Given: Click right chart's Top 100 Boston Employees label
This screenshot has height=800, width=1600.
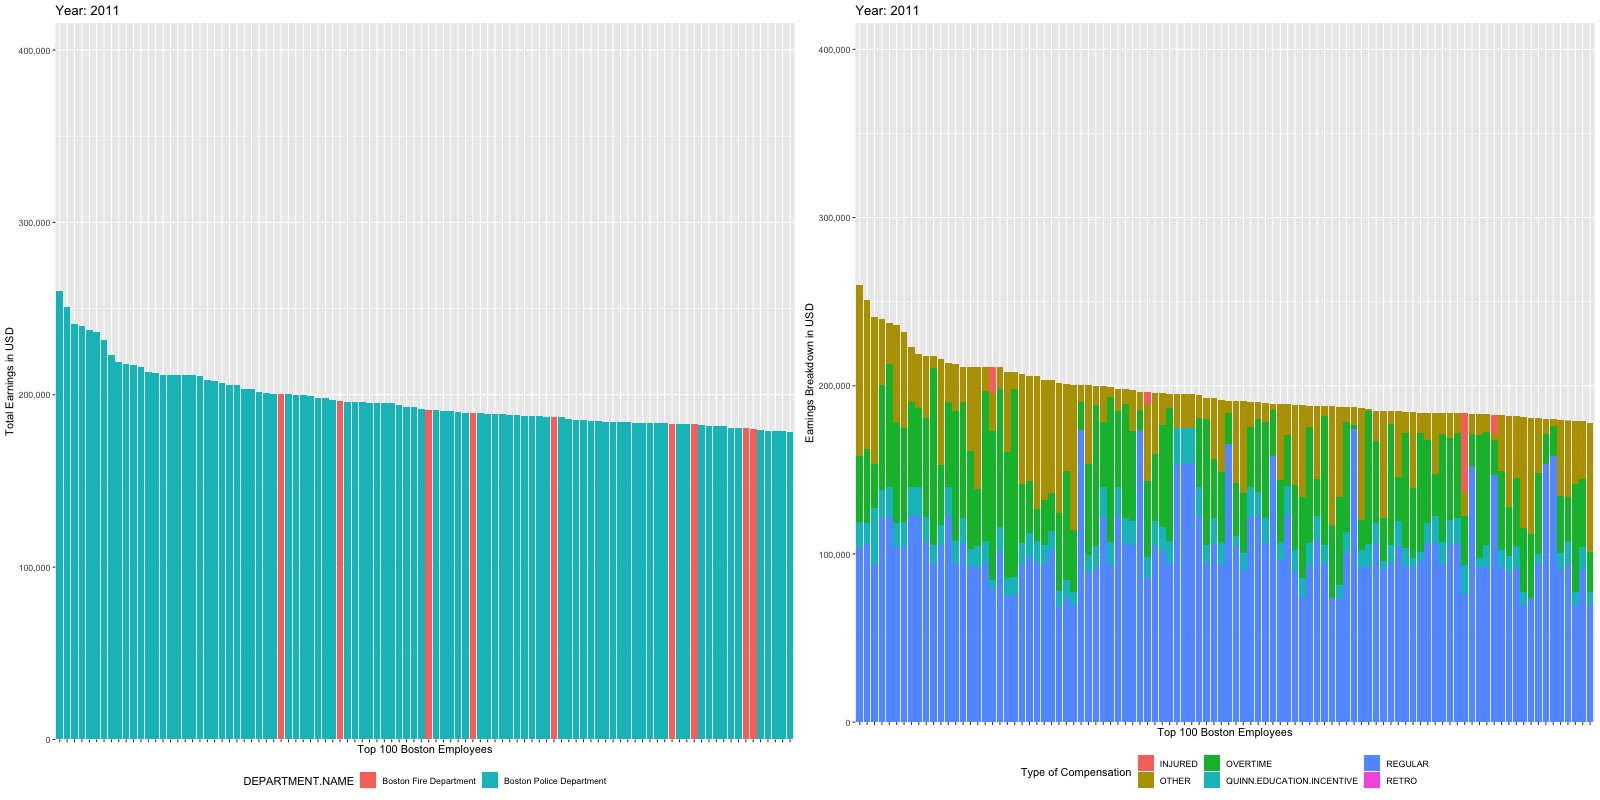Looking at the screenshot, I should click(x=1224, y=732).
